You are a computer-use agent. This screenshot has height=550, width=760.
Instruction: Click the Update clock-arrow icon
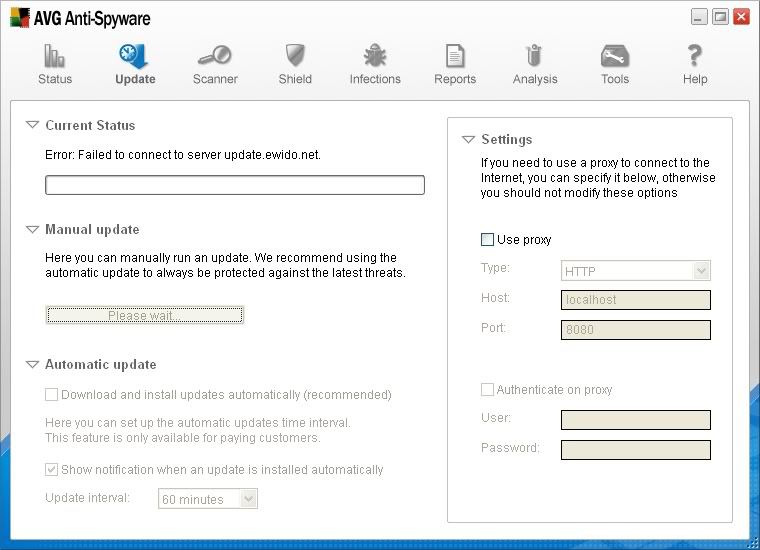[x=134, y=55]
